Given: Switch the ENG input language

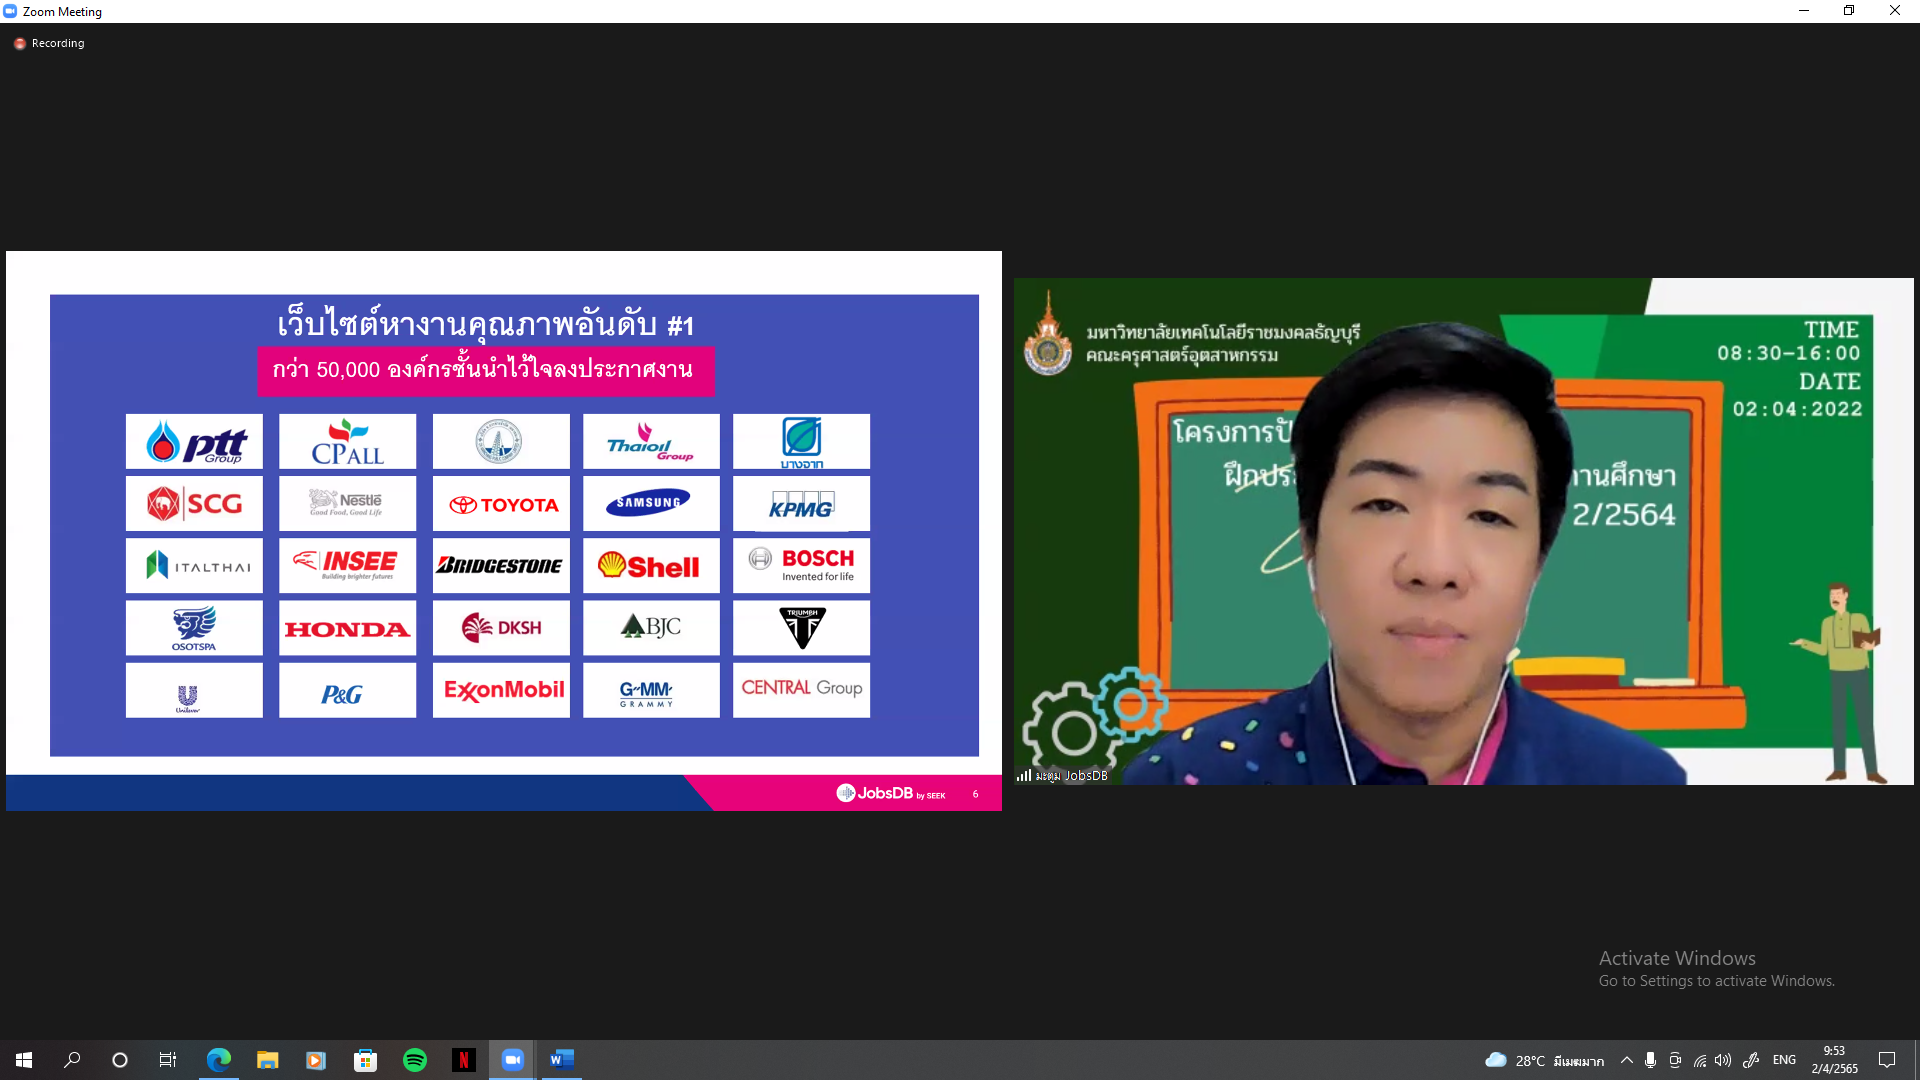Looking at the screenshot, I should [x=1784, y=1060].
